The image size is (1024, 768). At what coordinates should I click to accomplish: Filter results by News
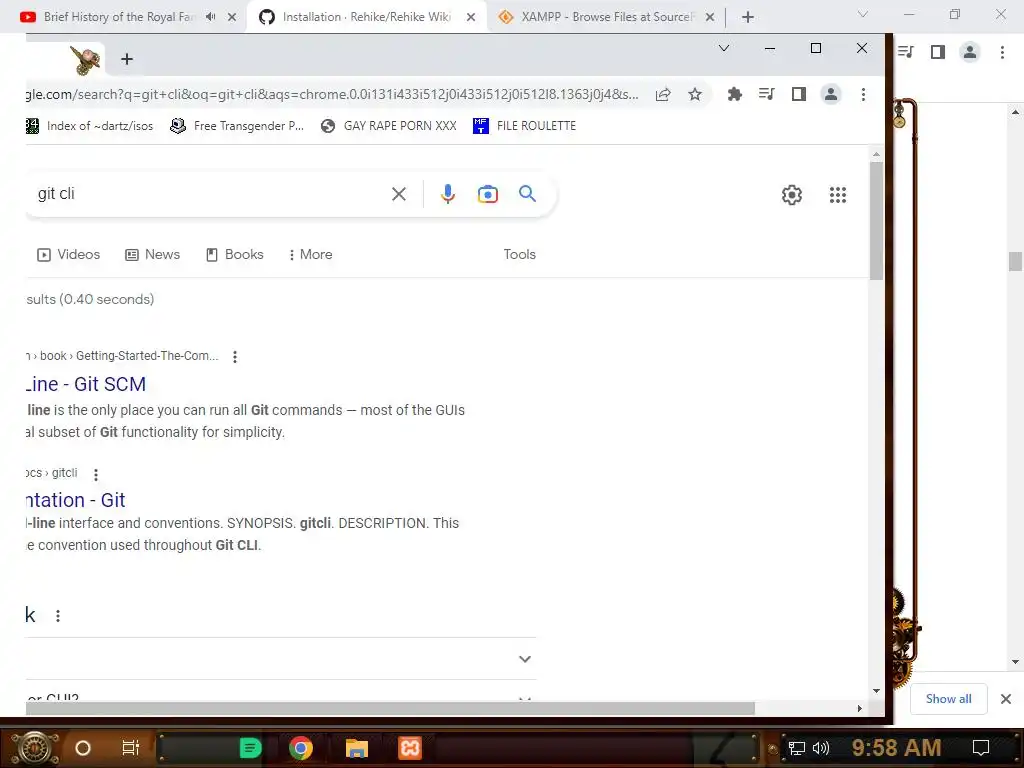152,254
